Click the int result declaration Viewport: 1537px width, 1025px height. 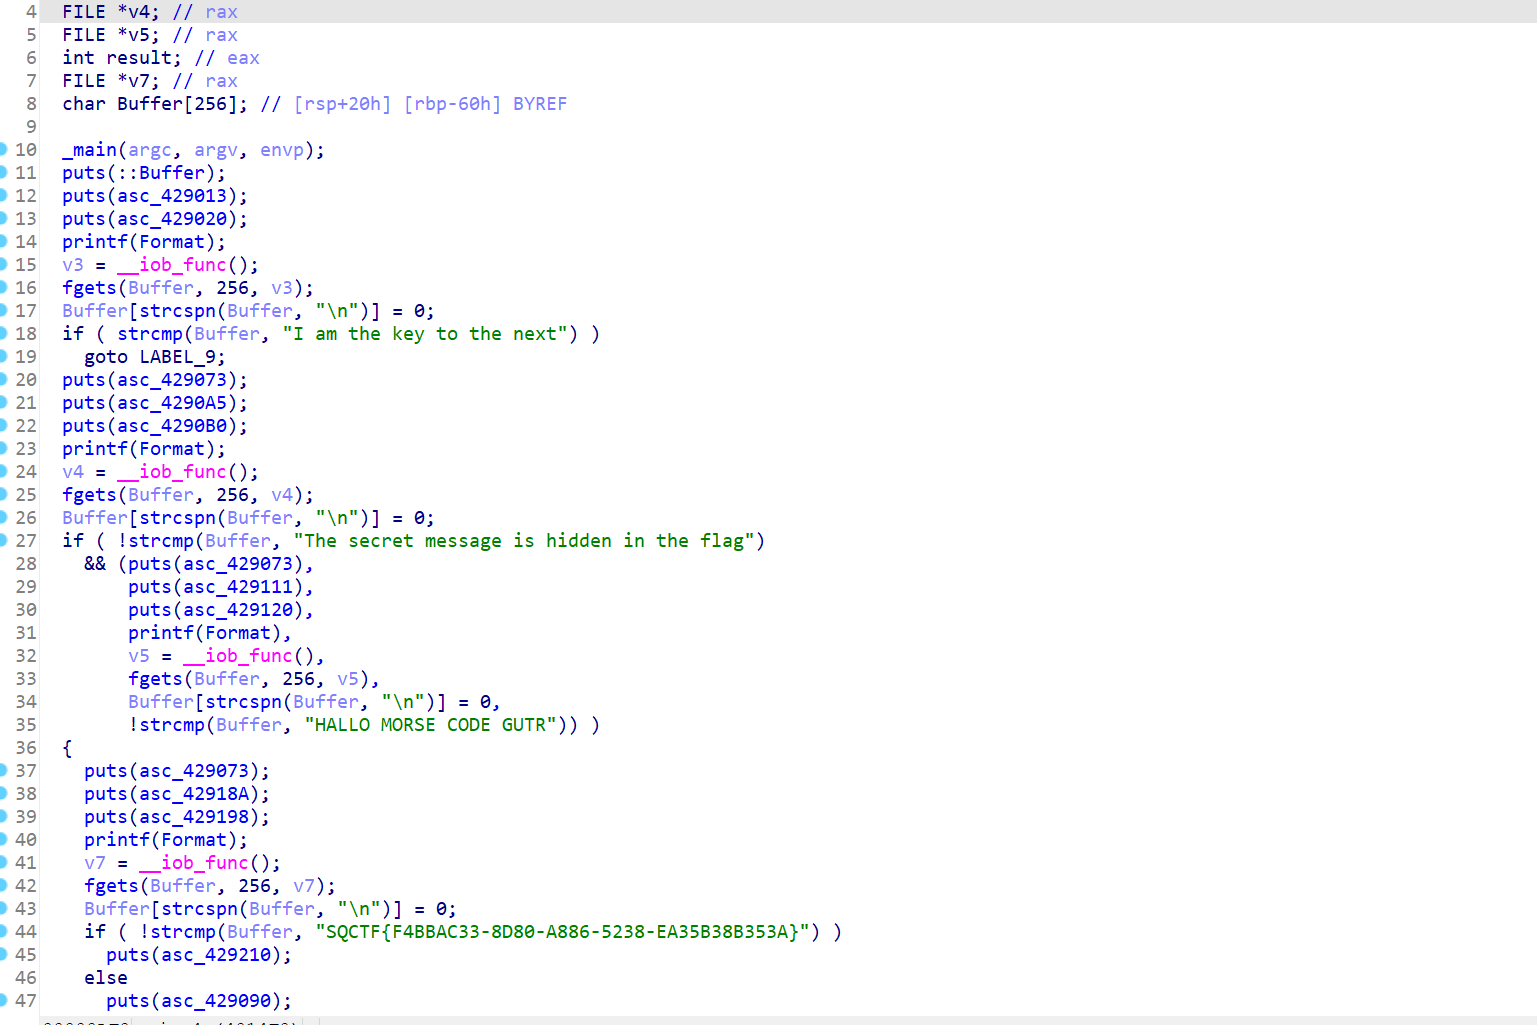(x=122, y=58)
